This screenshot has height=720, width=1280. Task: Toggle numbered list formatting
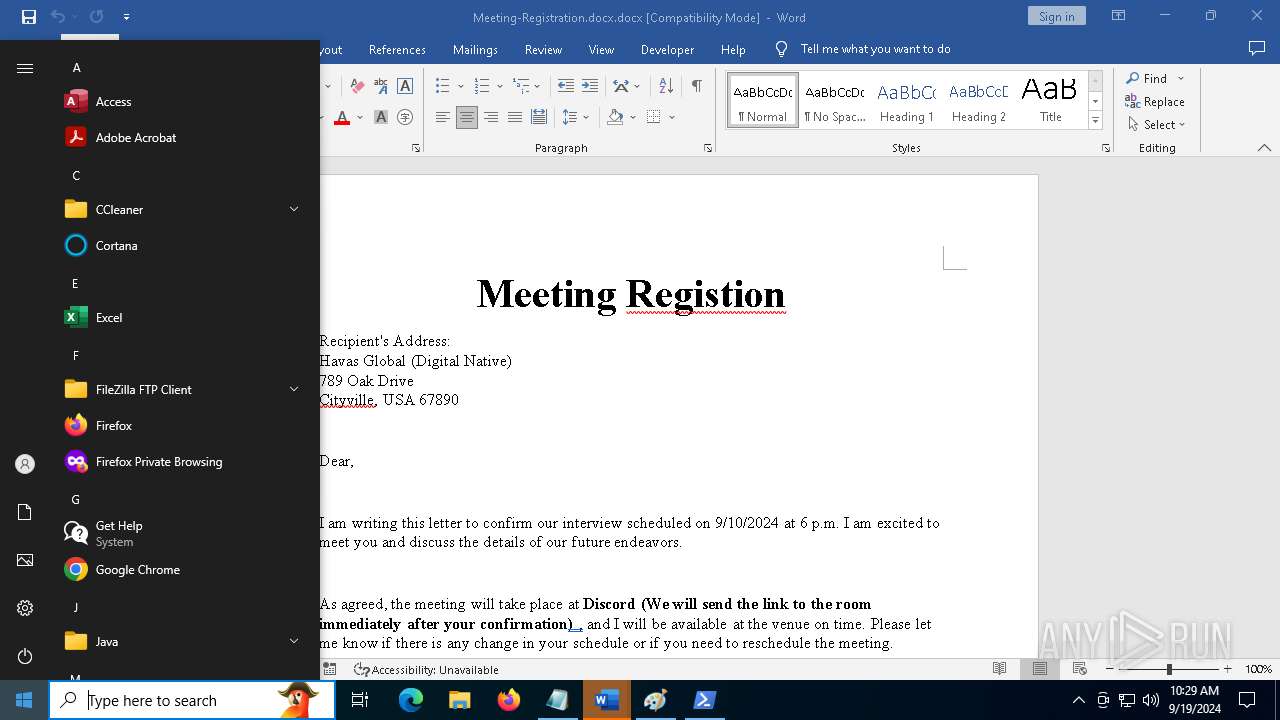tap(481, 86)
